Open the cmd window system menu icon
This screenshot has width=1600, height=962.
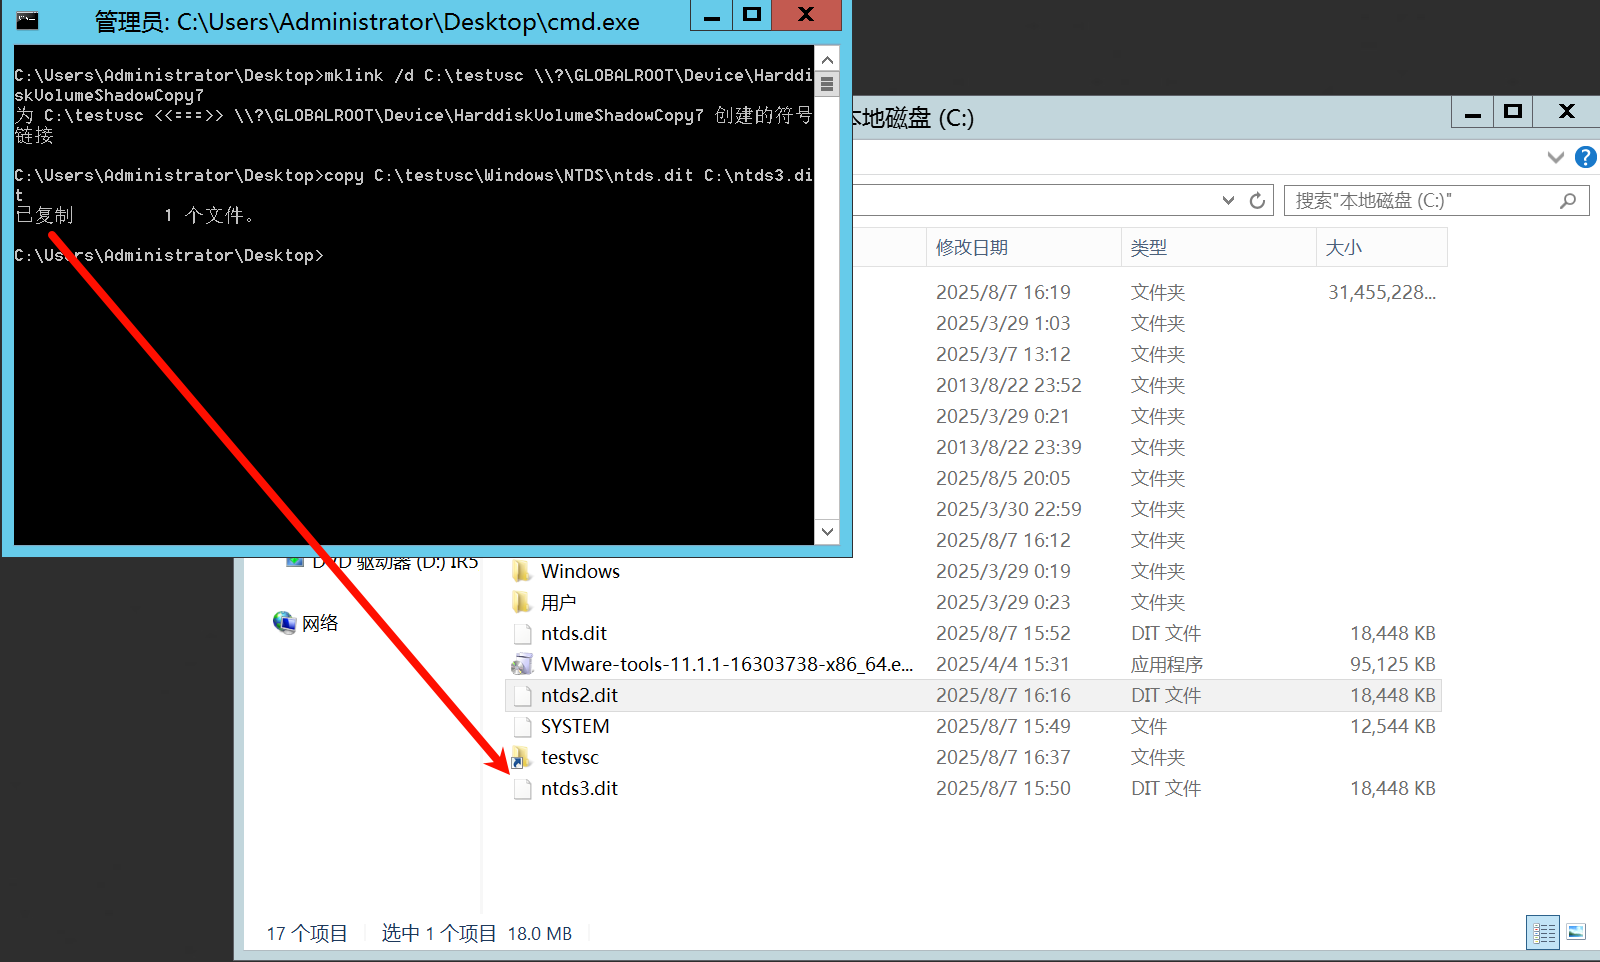point(27,20)
